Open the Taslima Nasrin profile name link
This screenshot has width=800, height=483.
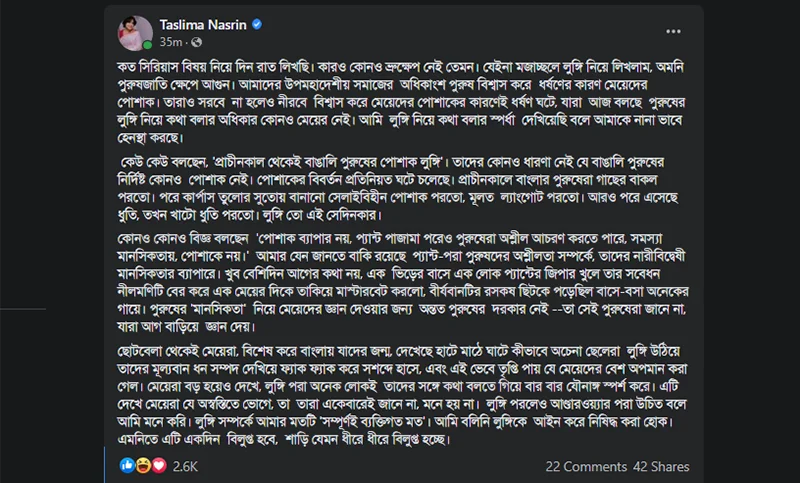203,24
